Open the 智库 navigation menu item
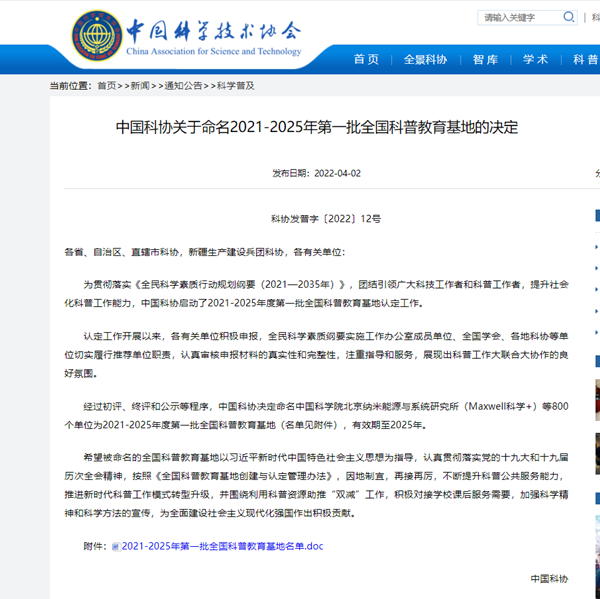Screen dimensions: 600x599 tap(485, 59)
